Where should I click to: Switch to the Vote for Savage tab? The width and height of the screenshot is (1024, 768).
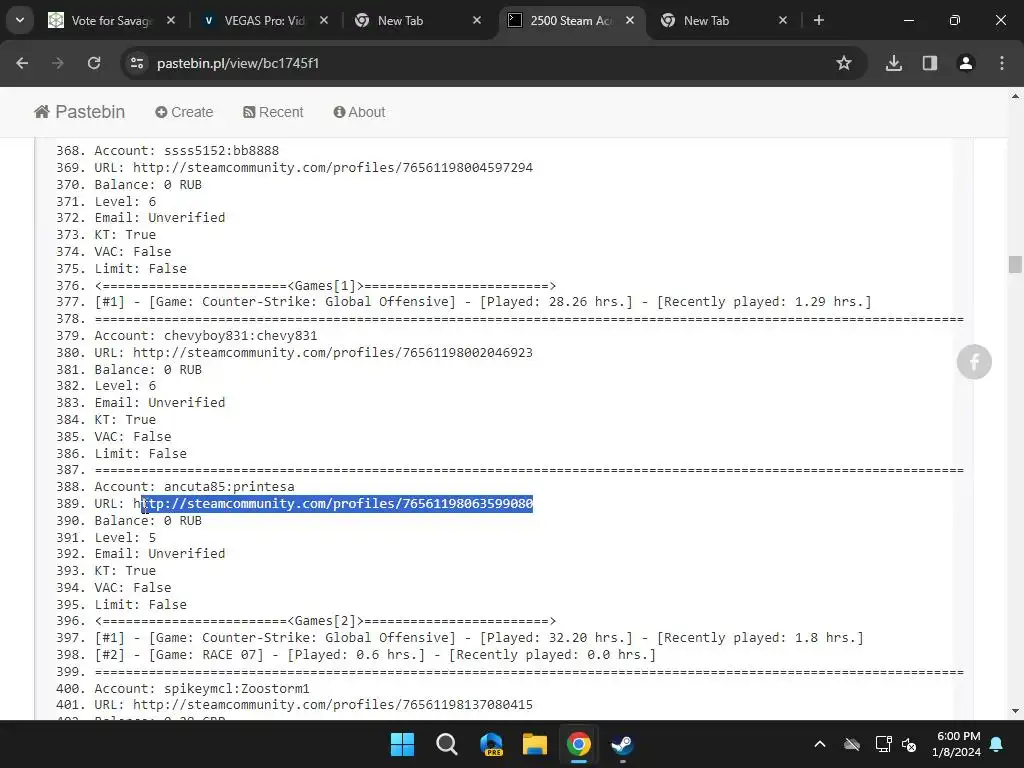[x=111, y=21]
